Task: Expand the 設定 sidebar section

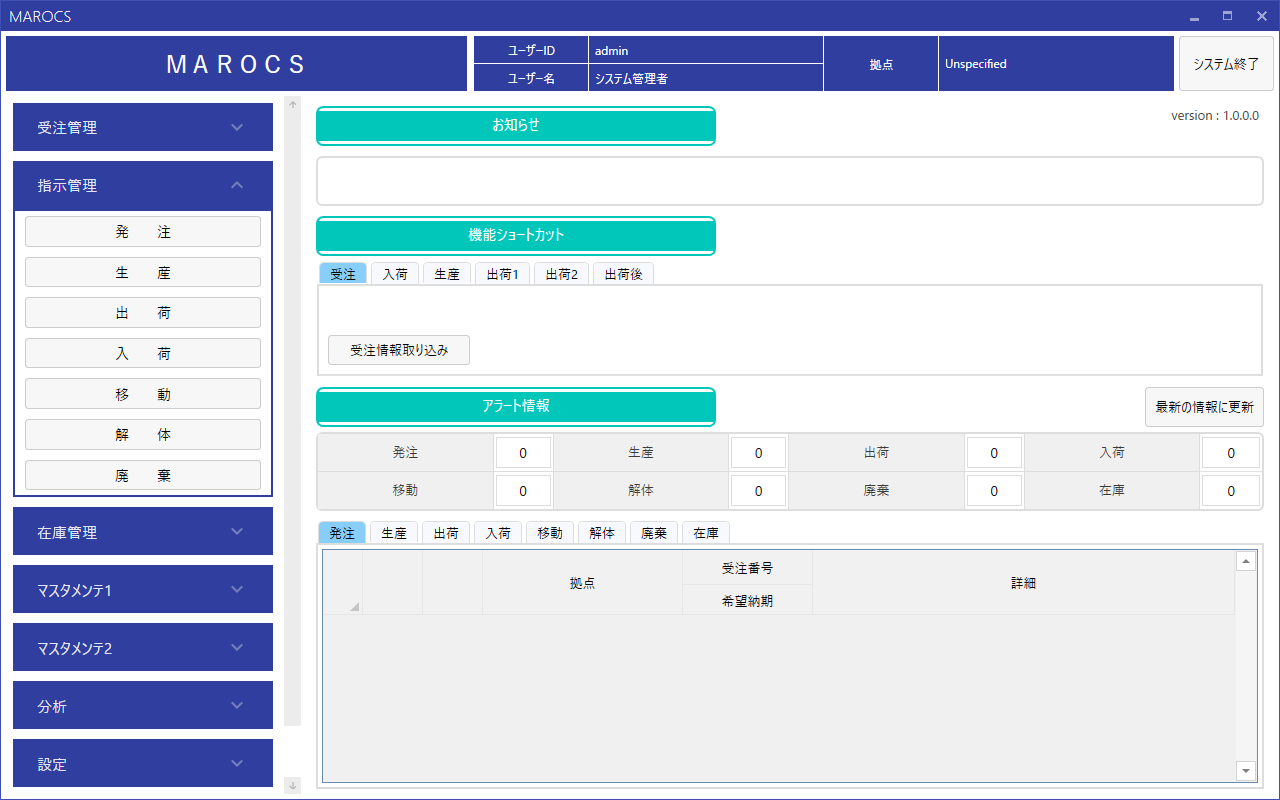Action: pyautogui.click(x=143, y=763)
